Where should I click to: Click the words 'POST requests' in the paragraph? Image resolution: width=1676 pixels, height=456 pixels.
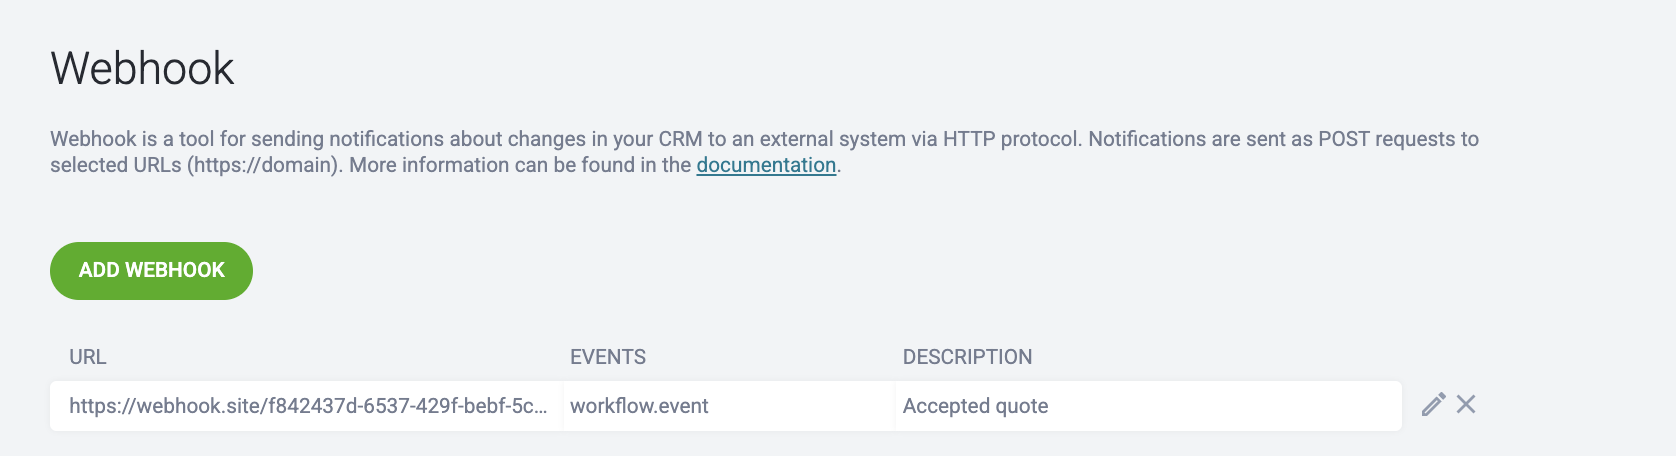click(1388, 139)
